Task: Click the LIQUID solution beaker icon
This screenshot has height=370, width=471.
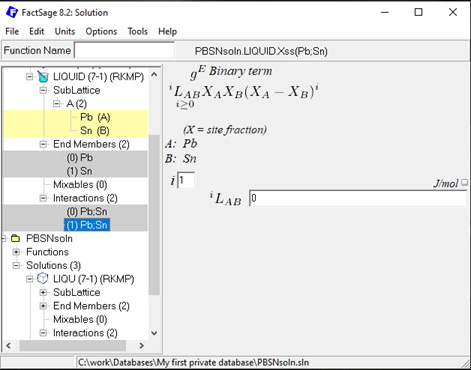Action: point(43,77)
